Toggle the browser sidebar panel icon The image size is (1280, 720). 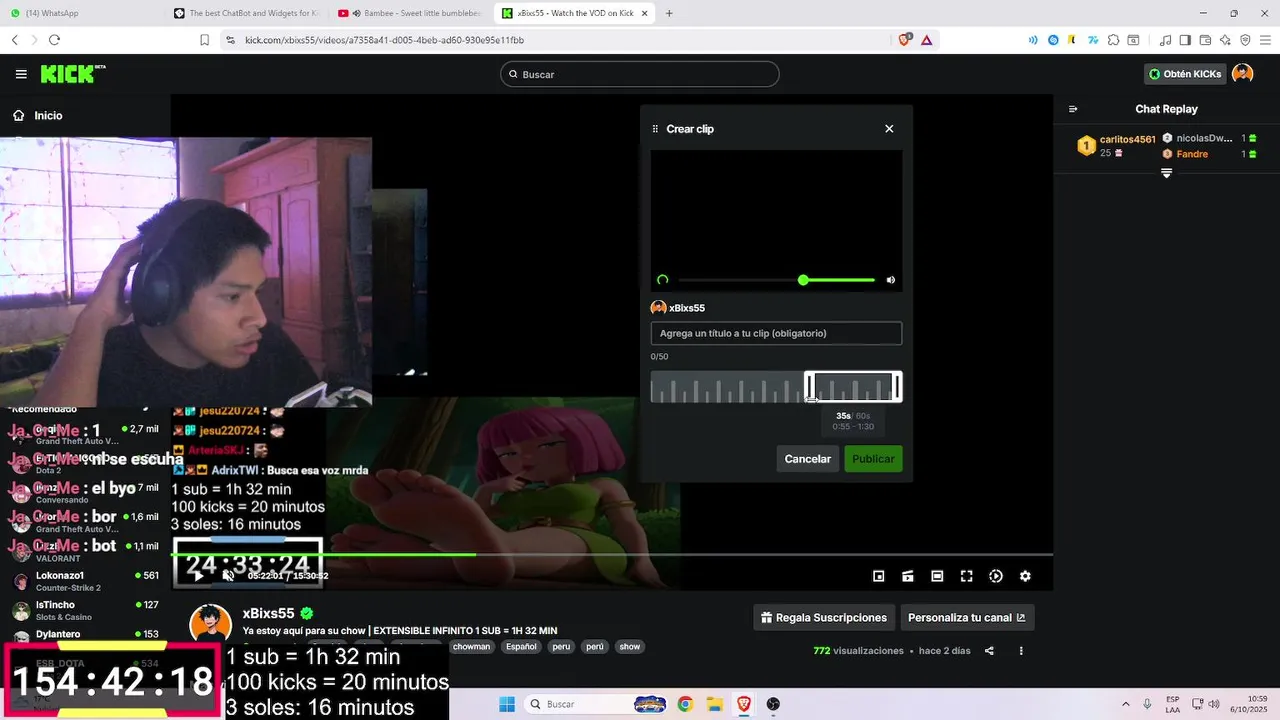pos(1185,40)
